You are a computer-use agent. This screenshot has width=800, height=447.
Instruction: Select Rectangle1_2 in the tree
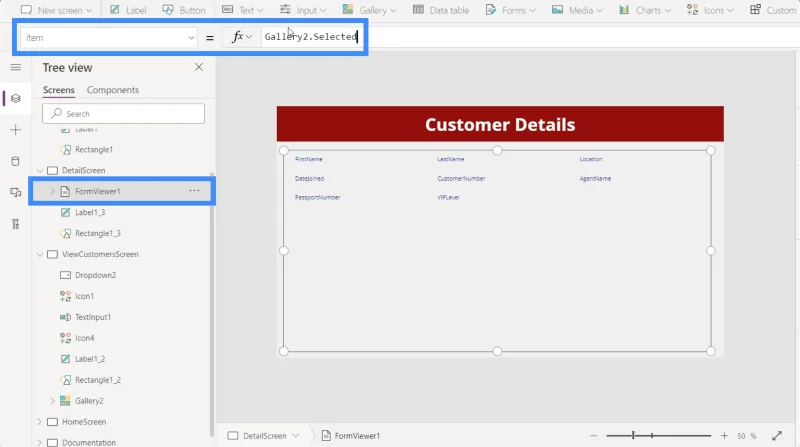tap(98, 380)
